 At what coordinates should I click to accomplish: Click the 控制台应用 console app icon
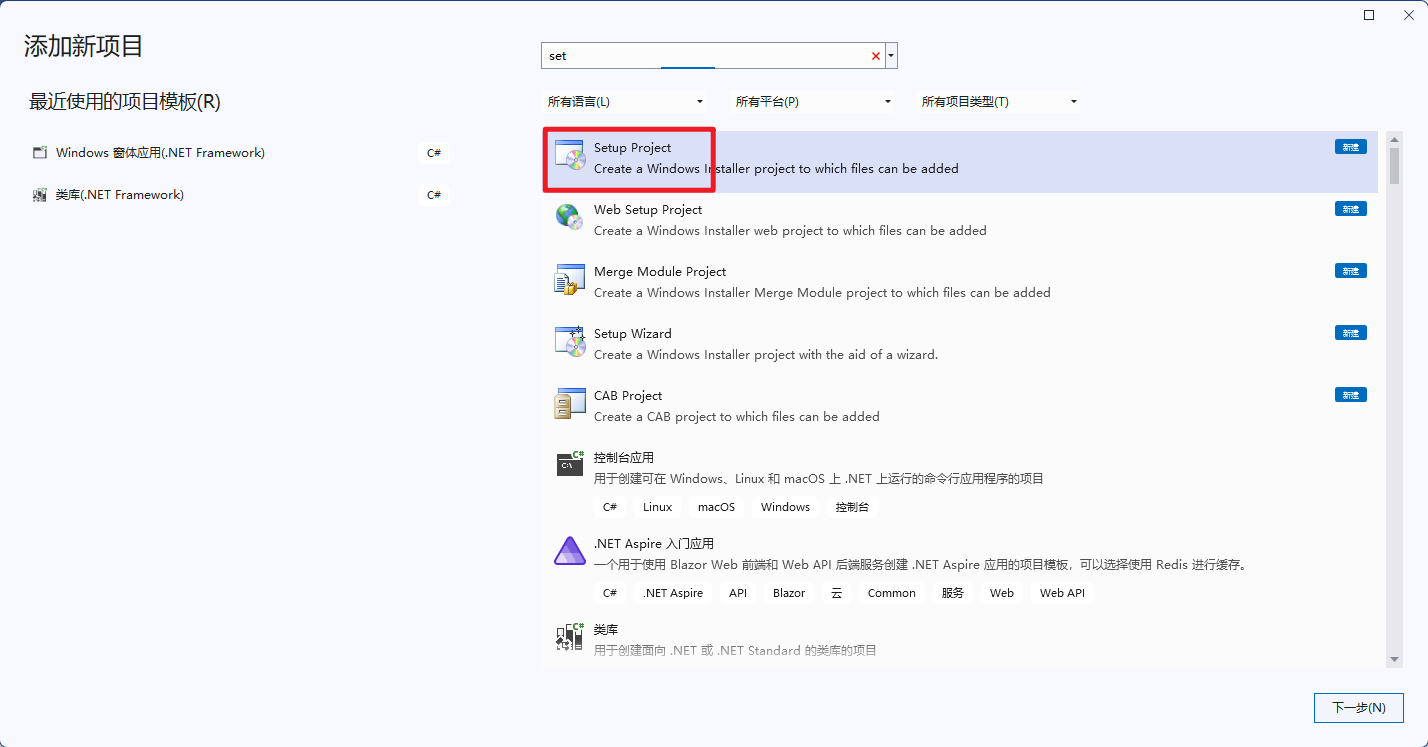pos(569,463)
